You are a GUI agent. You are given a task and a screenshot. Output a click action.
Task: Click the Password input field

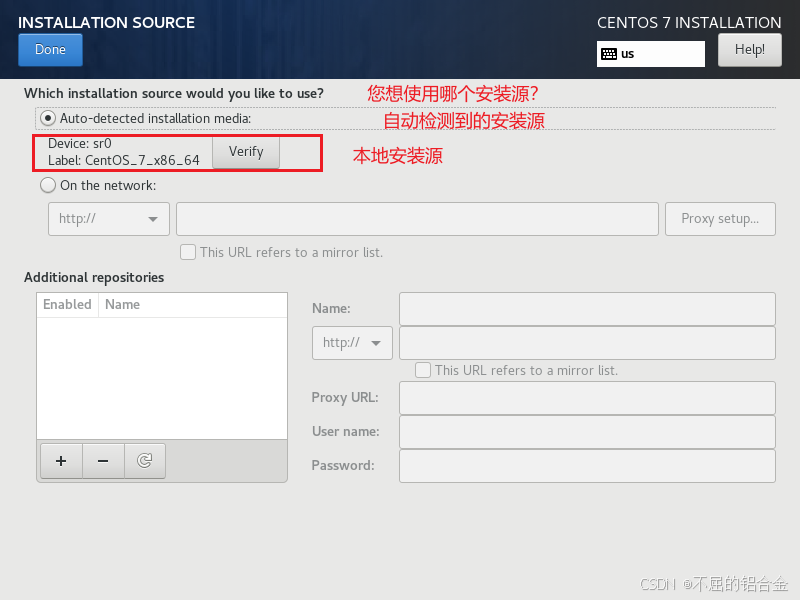tap(587, 466)
